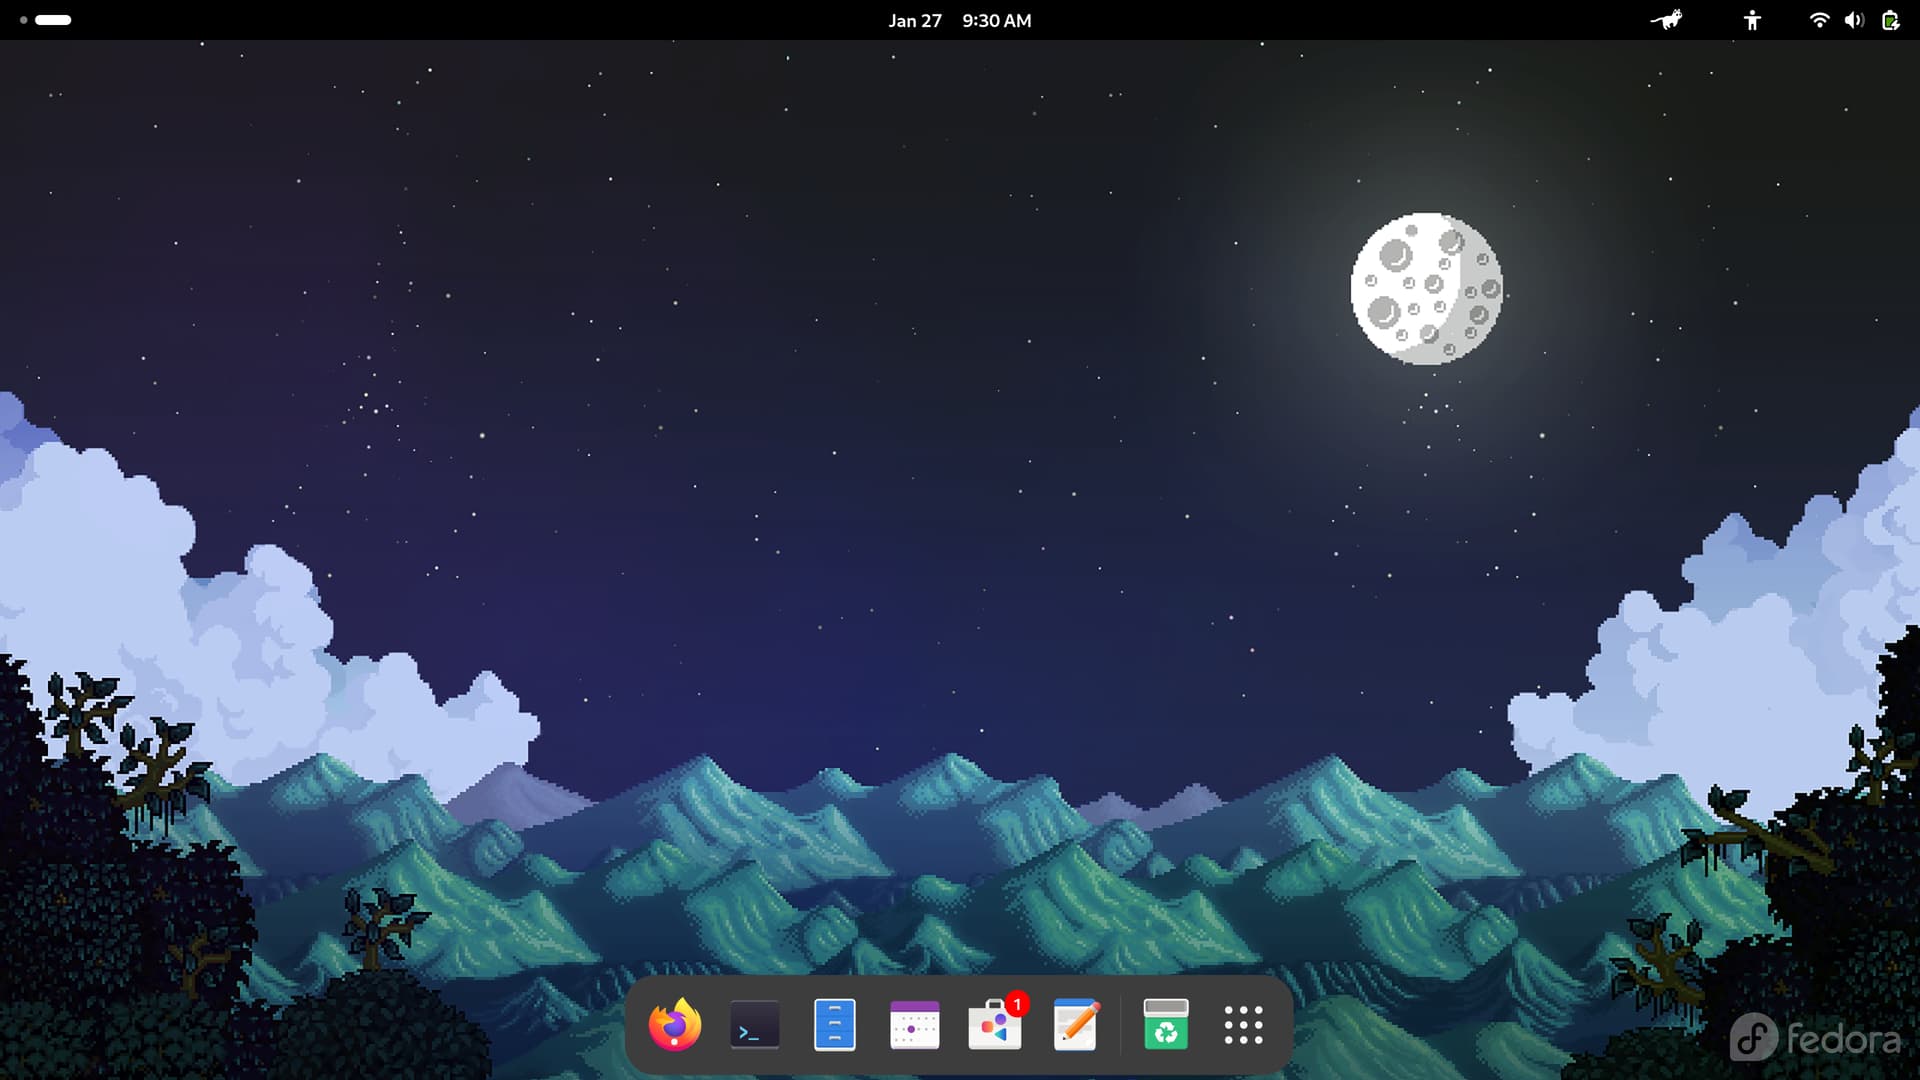Screen dimensions: 1920x1080
Task: Open the Terminal app in the dock
Action: coord(755,1025)
